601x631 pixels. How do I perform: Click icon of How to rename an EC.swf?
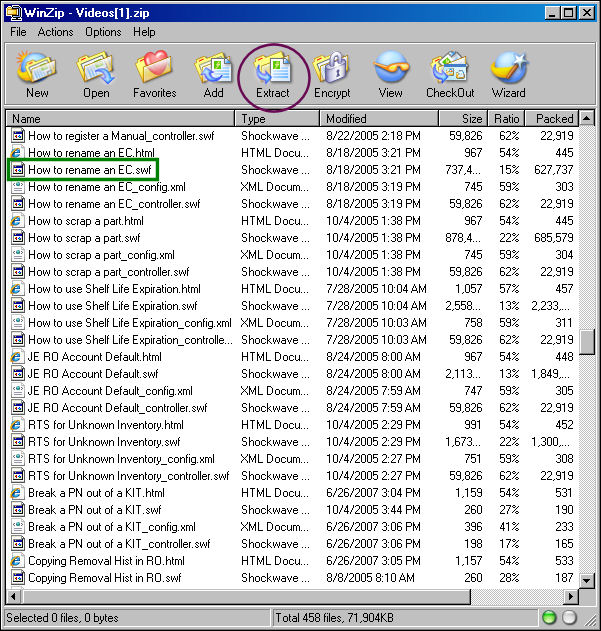(17, 170)
